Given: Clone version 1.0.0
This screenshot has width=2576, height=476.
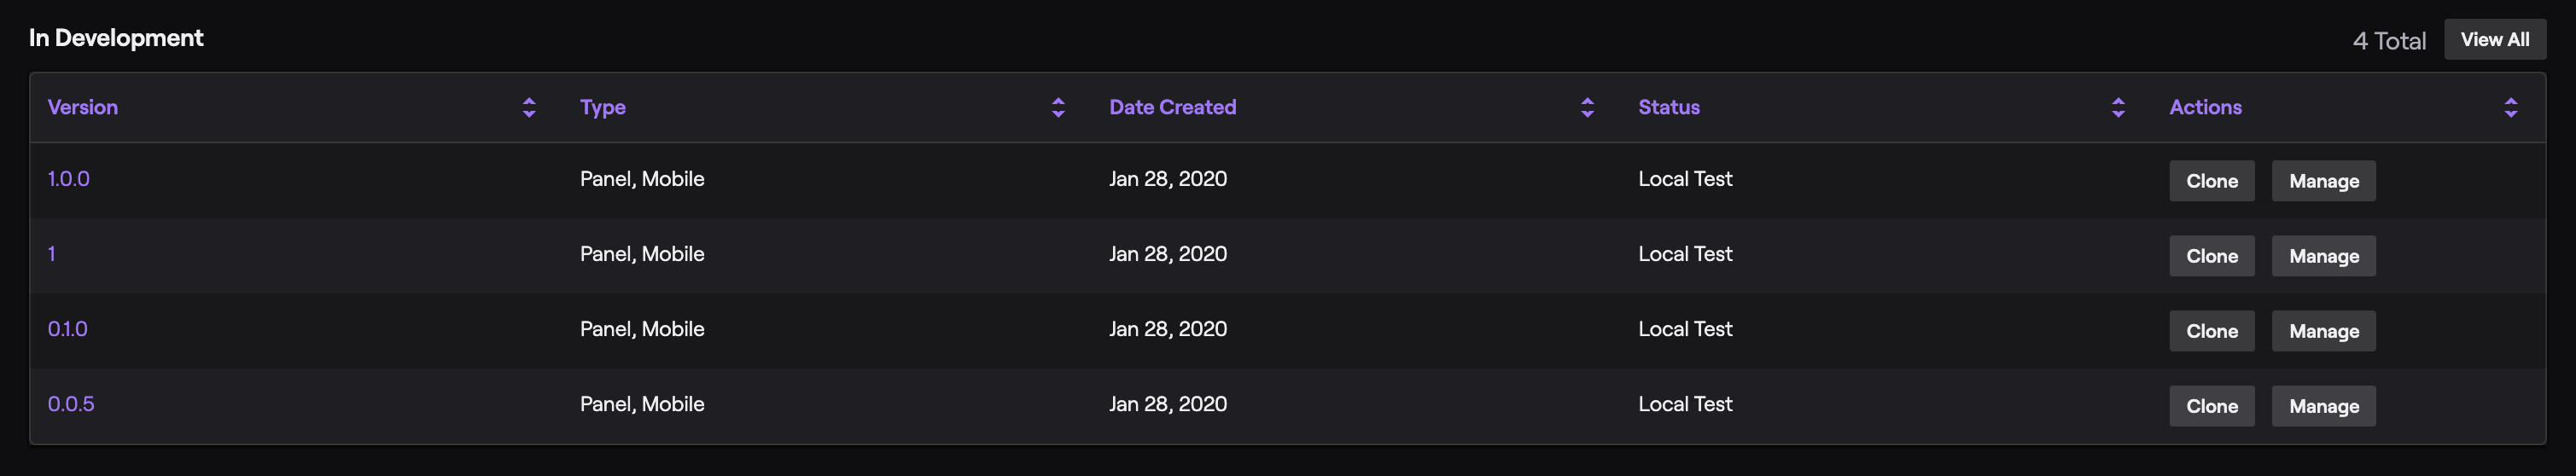Looking at the screenshot, I should 2211,181.
